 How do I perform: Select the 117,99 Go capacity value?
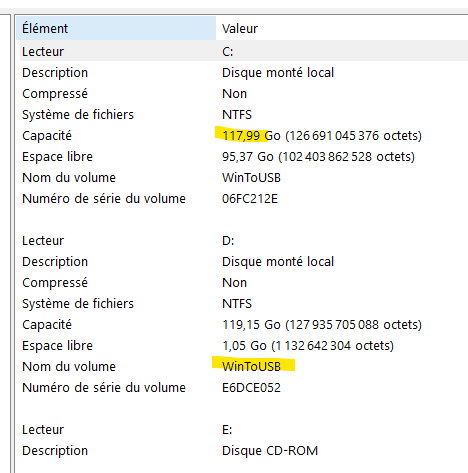[x=322, y=136]
